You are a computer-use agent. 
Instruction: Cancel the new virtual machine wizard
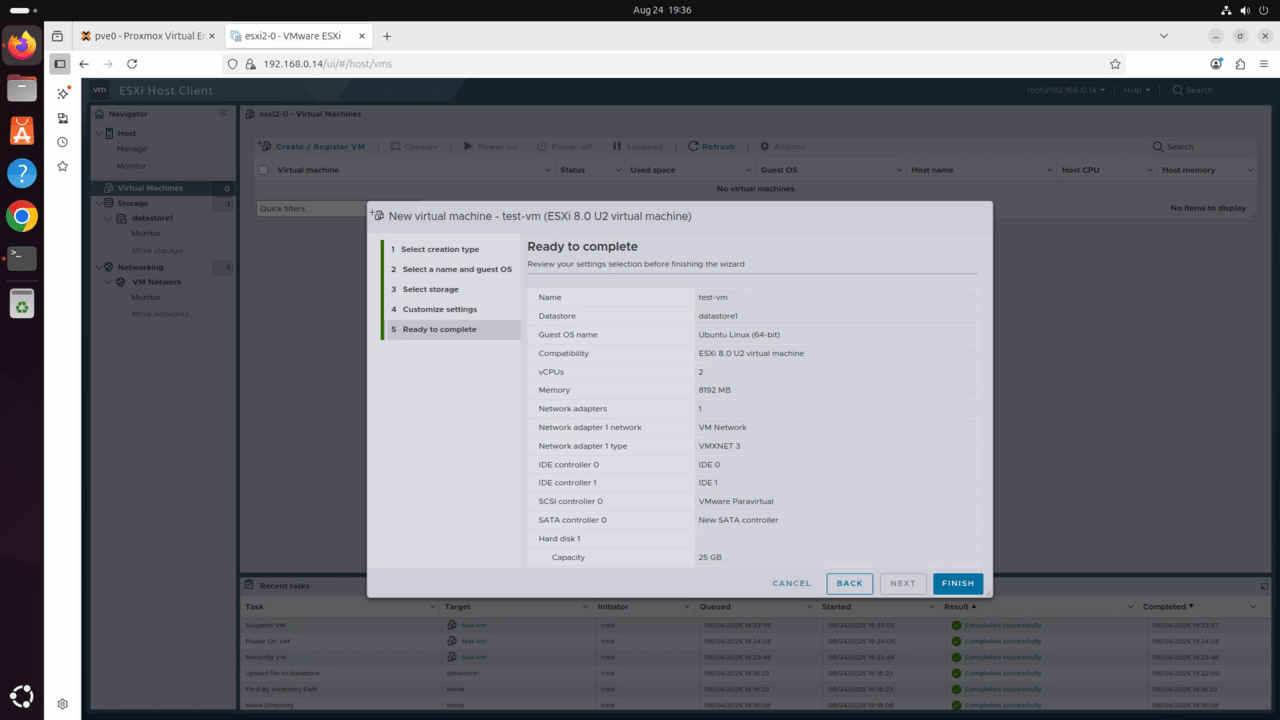(791, 583)
